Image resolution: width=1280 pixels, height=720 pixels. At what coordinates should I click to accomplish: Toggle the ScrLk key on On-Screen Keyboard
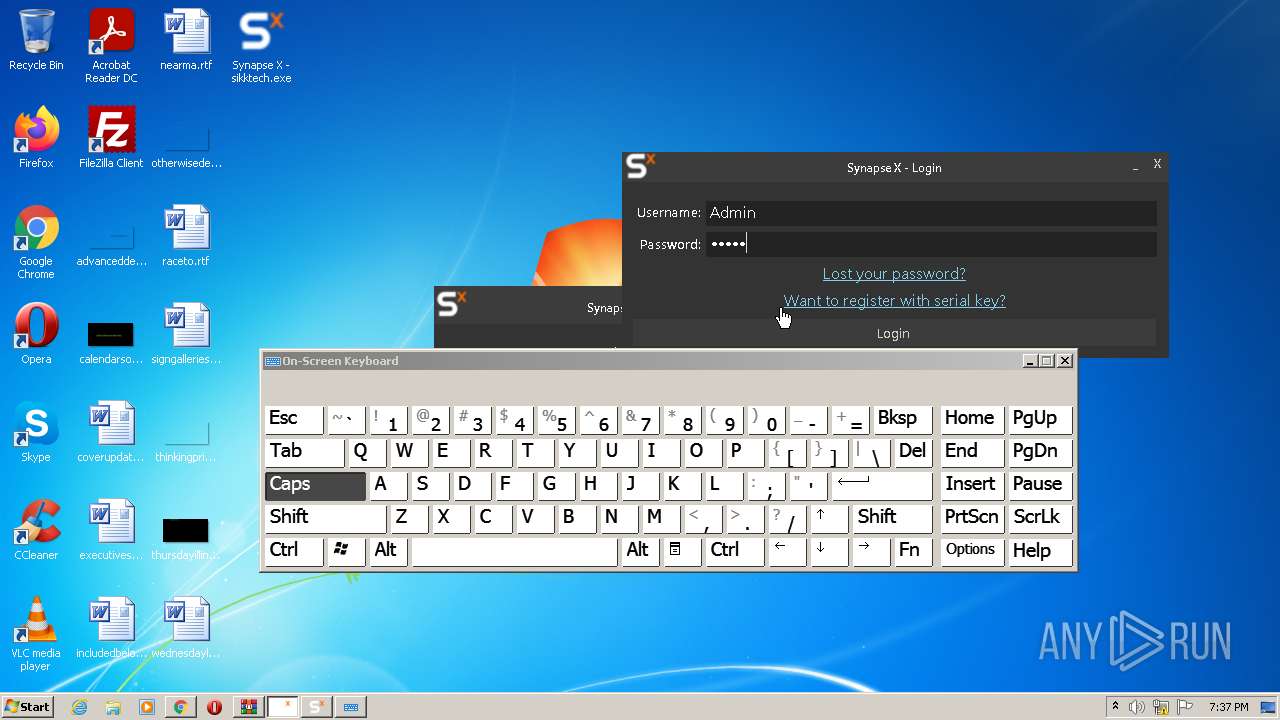point(1040,518)
